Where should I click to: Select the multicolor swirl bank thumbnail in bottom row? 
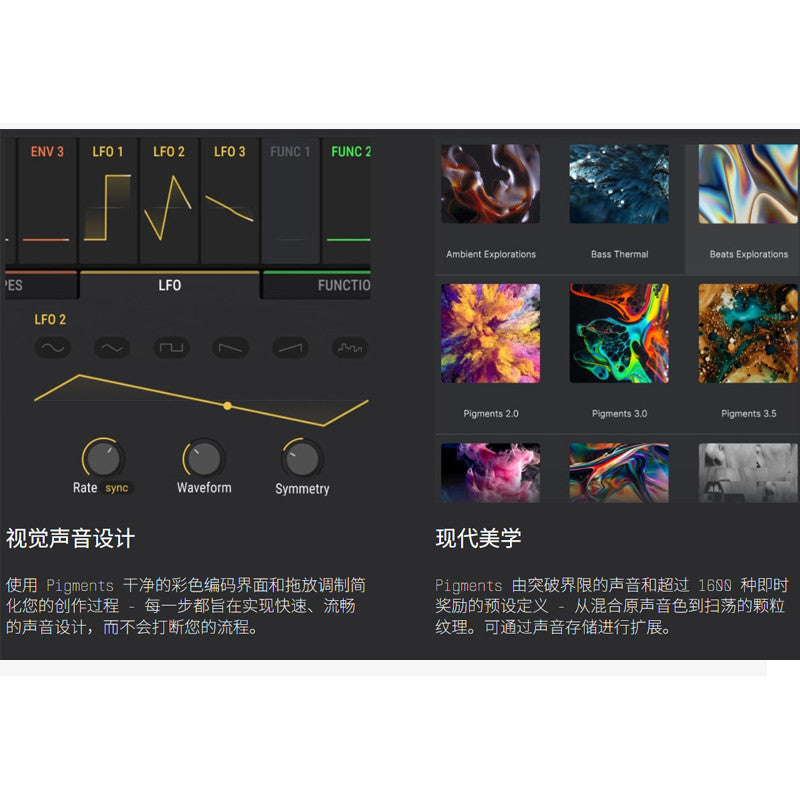click(x=619, y=473)
